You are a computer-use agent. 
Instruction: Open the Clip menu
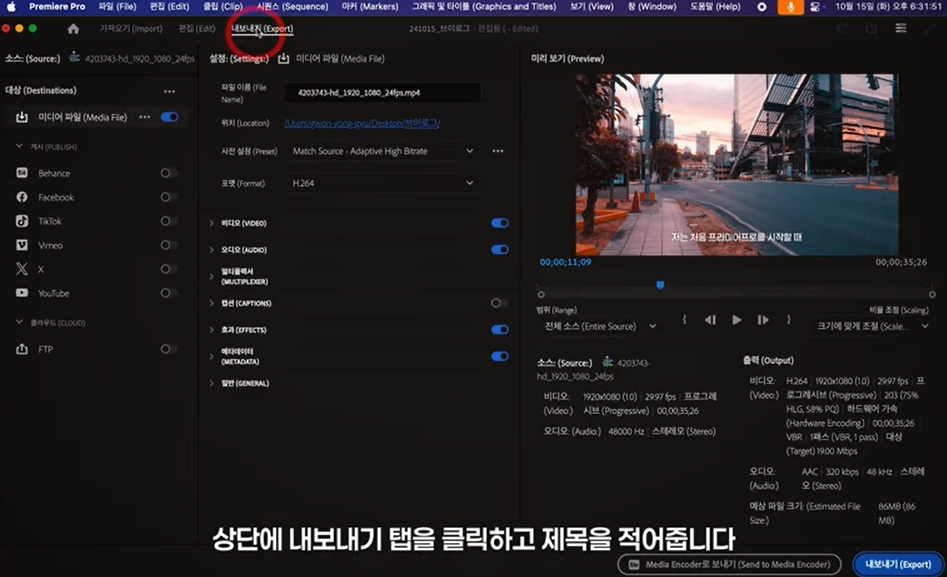pyautogui.click(x=223, y=7)
